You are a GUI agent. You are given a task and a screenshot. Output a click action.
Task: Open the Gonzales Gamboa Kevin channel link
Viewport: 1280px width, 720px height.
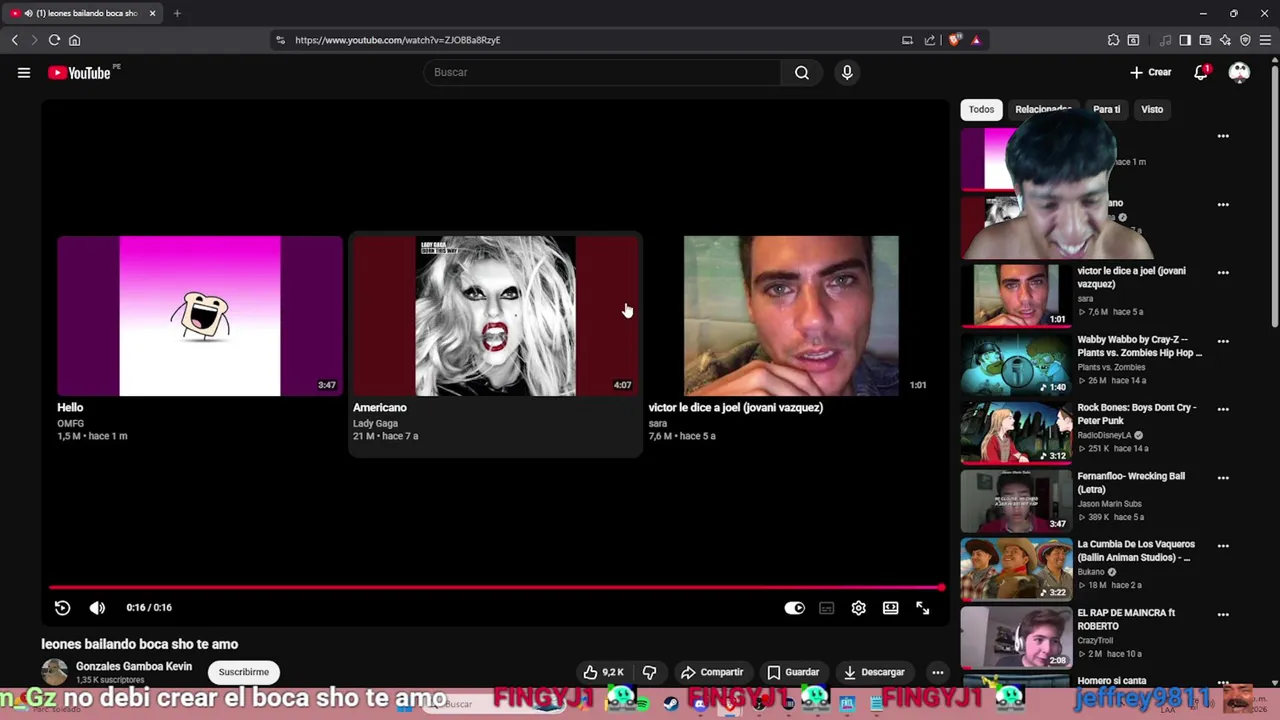134,666
